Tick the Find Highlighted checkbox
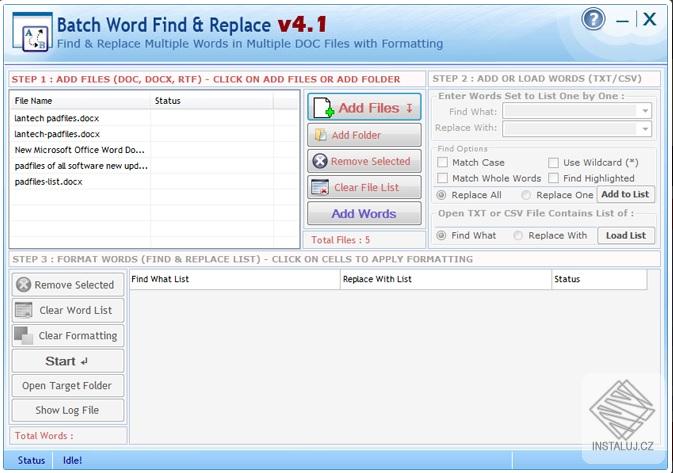 (554, 178)
